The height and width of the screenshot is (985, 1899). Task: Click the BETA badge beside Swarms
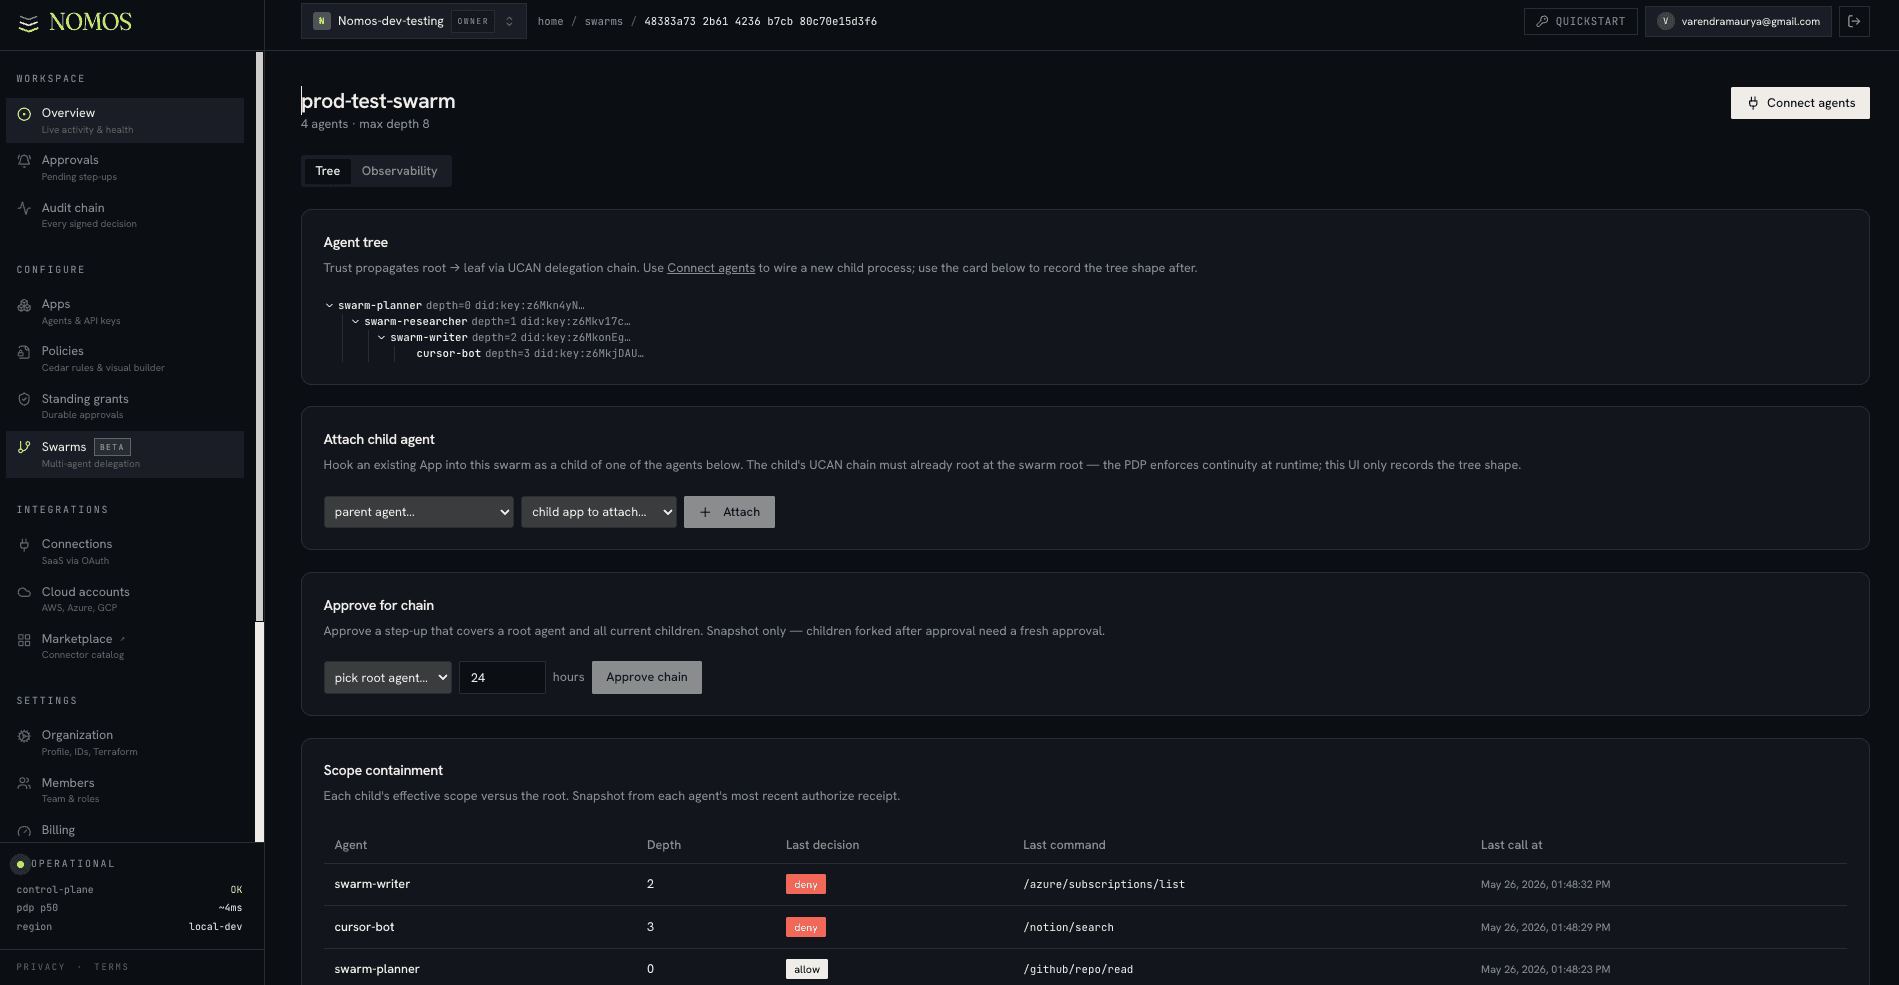[112, 447]
